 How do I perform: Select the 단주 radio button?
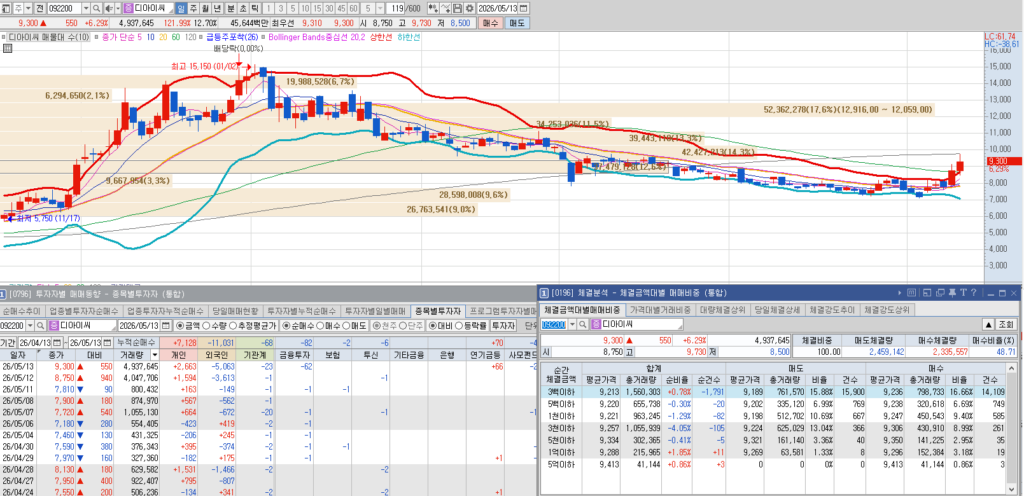(x=403, y=325)
